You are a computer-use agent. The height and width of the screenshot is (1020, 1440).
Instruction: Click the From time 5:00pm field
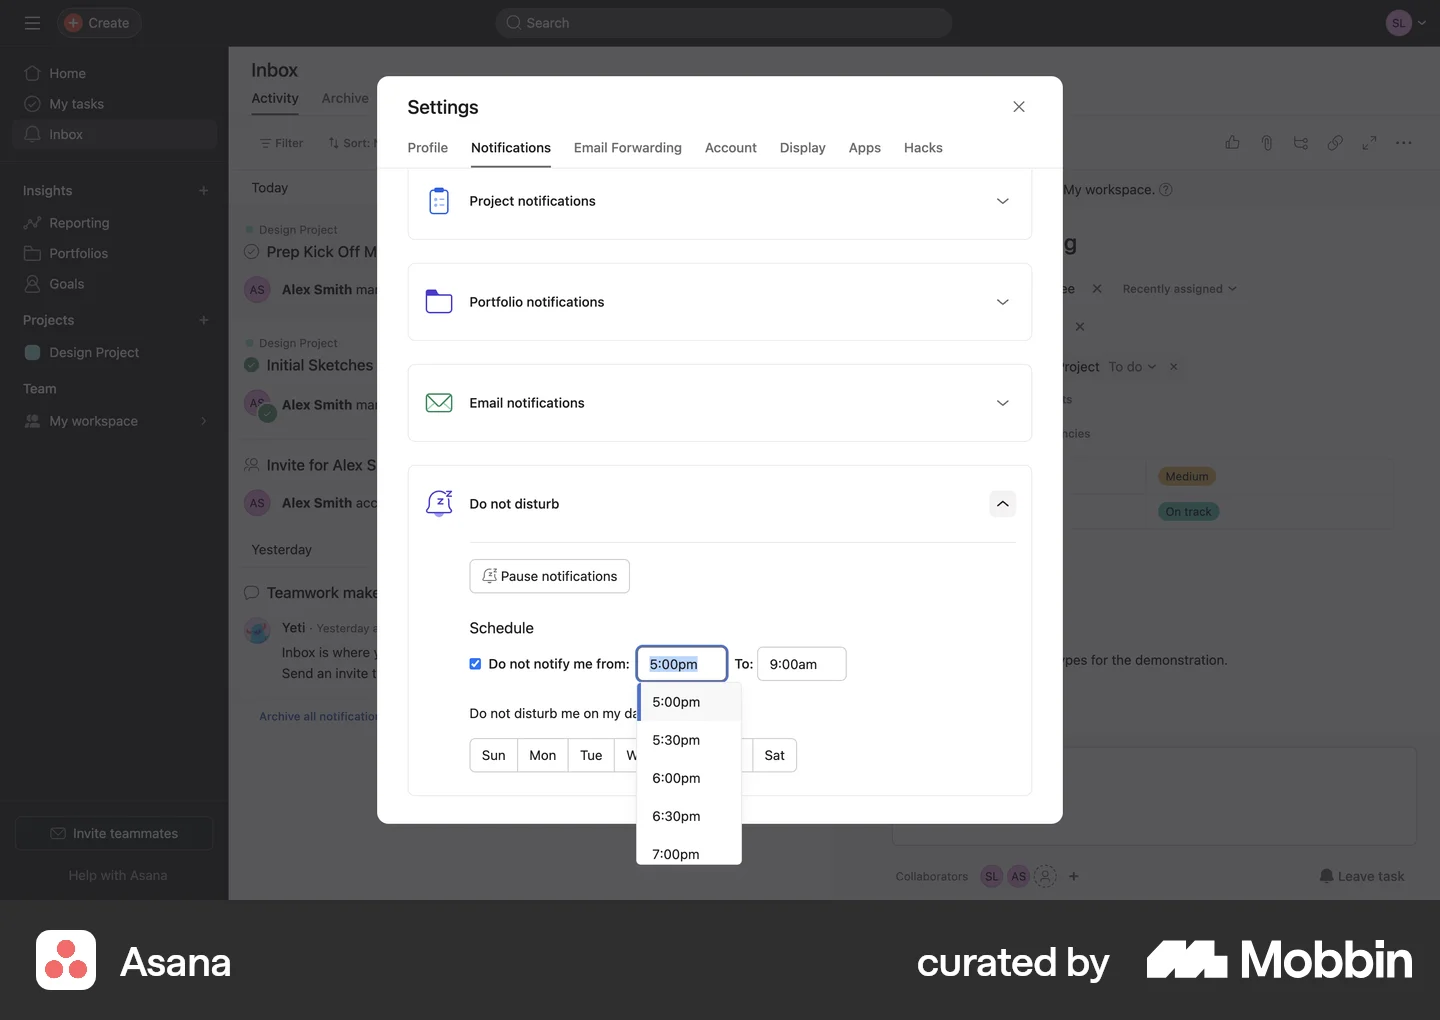[682, 664]
